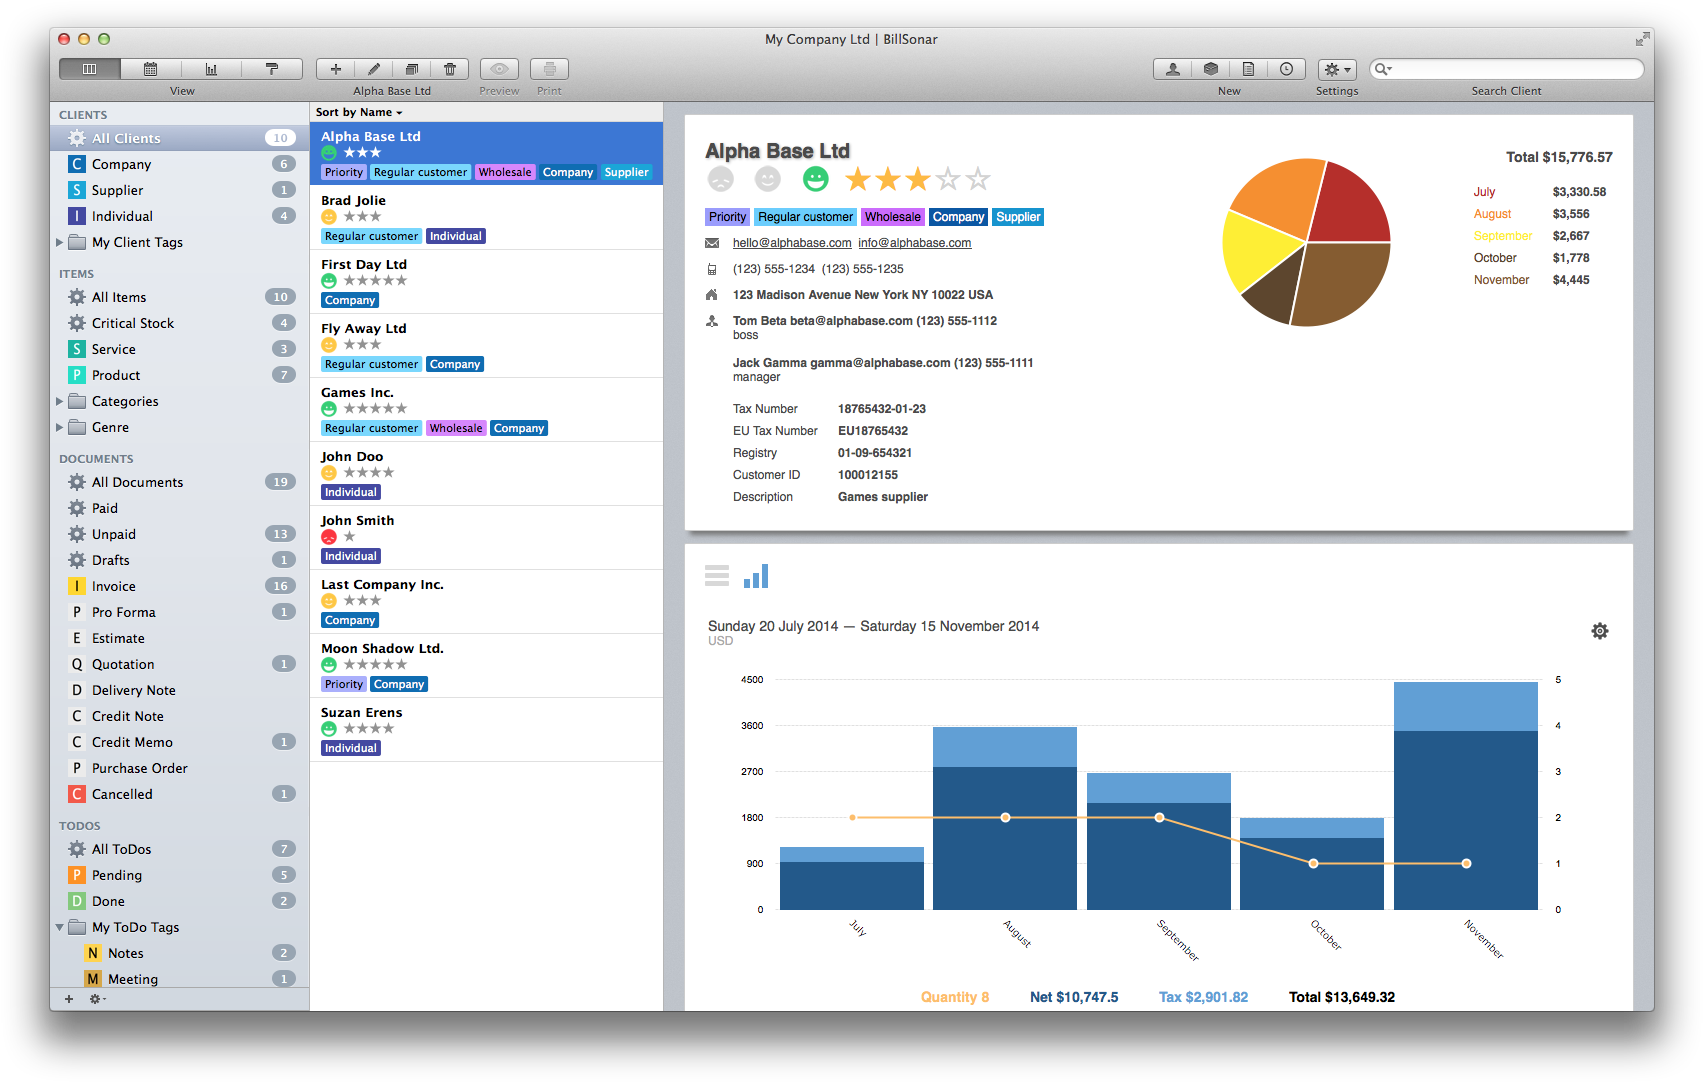Image resolution: width=1703 pixels, height=1082 pixels.
Task: Open the Sort by Name dropdown
Action: 359,112
